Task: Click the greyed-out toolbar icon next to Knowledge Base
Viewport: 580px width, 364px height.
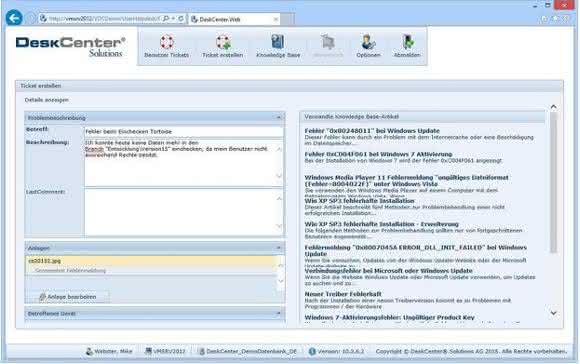Action: click(x=328, y=42)
